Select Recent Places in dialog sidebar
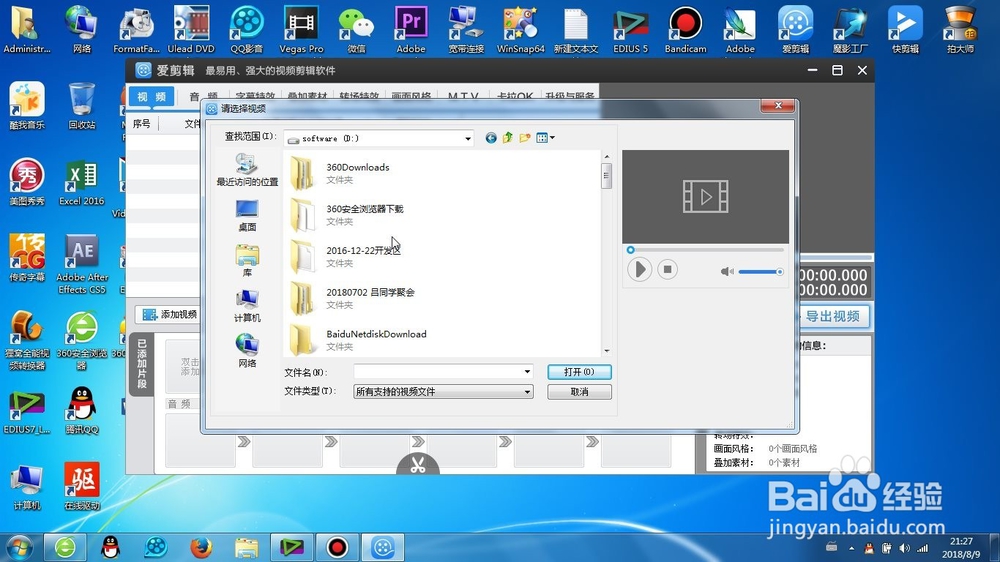Viewport: 1000px width, 562px height. [247, 170]
